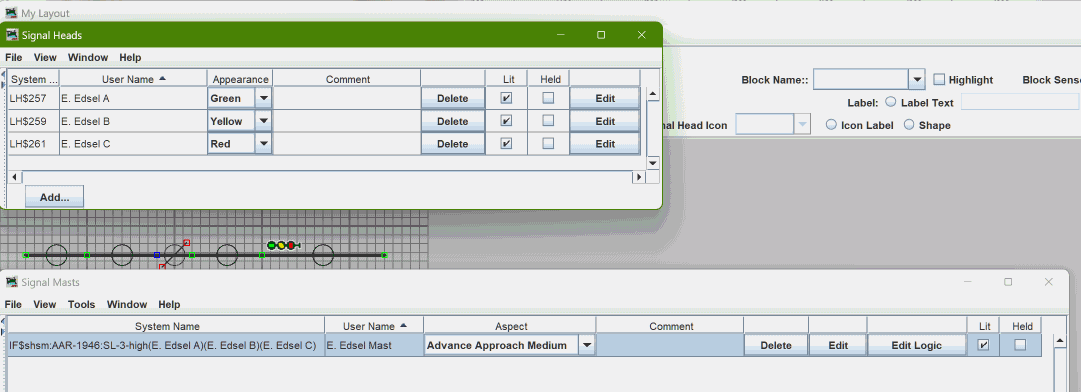Image resolution: width=1081 pixels, height=392 pixels.
Task: Click Add... button in Signal Heads
Action: pos(54,196)
